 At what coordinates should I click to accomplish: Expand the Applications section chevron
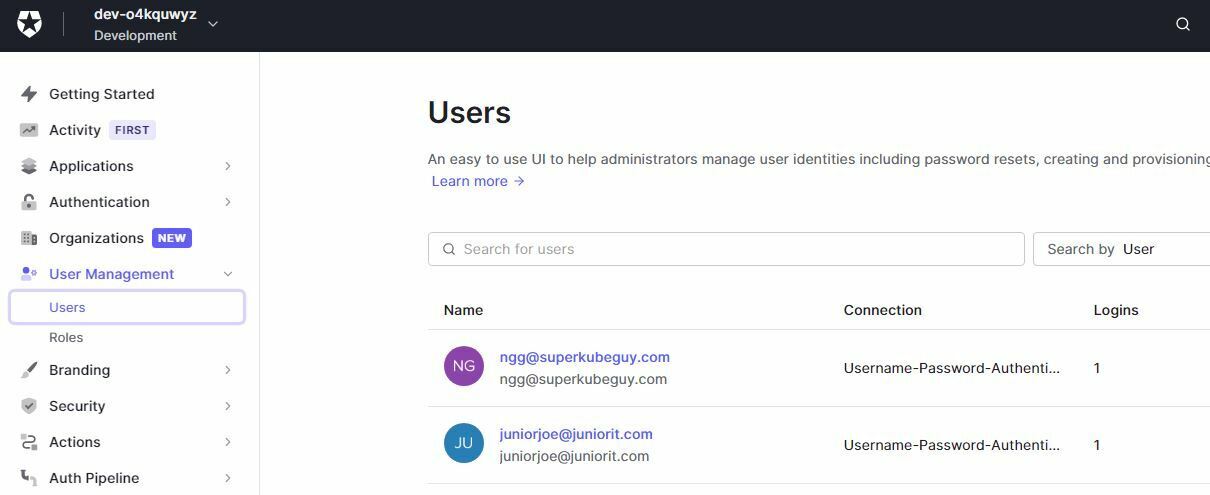click(228, 166)
